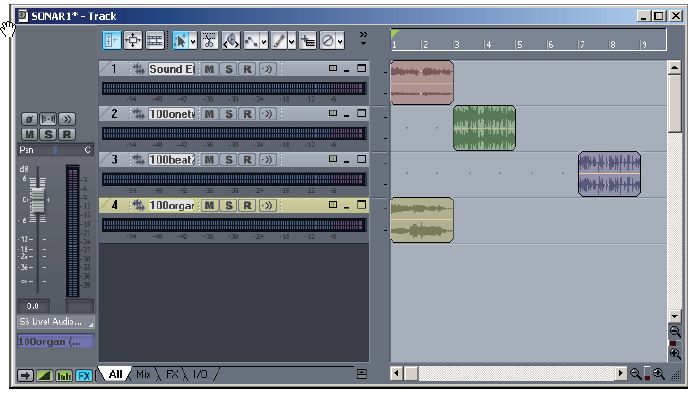Toggle the FX module button
This screenshot has height=401, width=698.
[84, 376]
